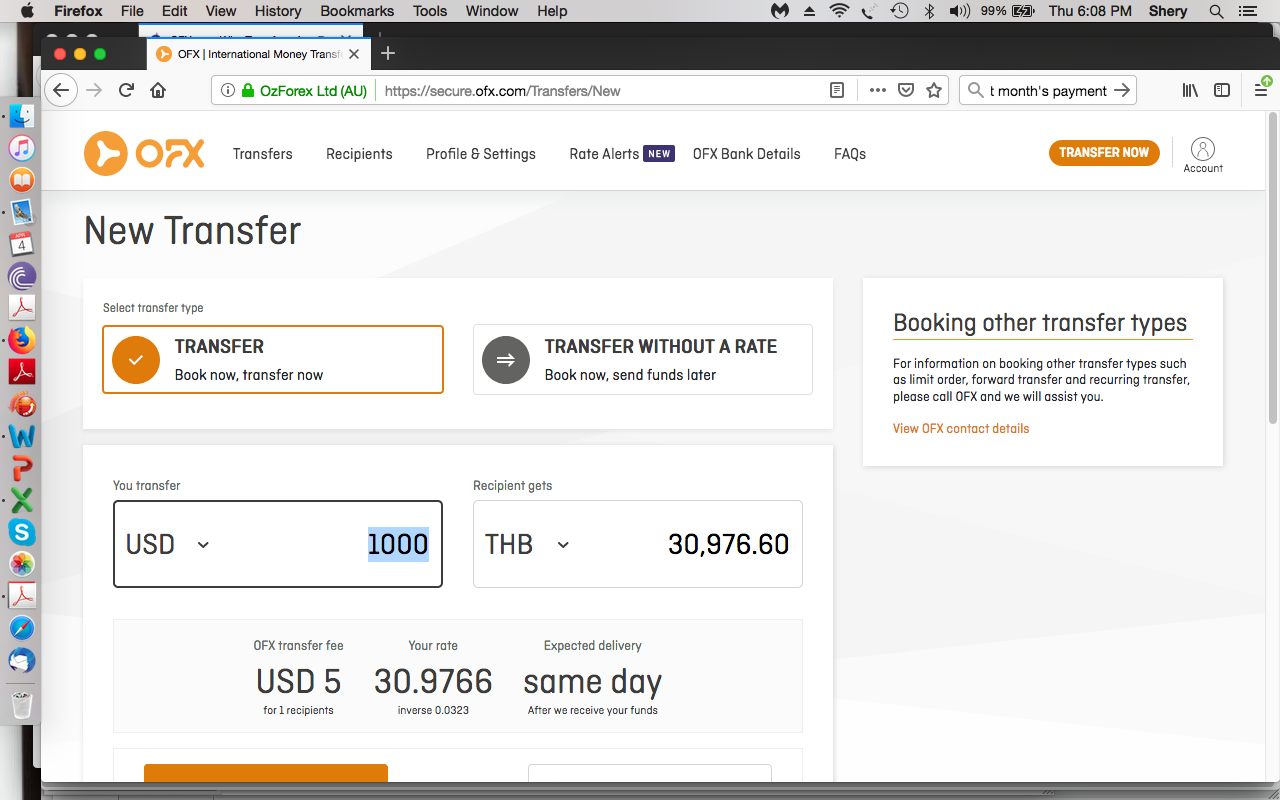The image size is (1280, 800).
Task: Open the Bookmarks menu
Action: click(x=357, y=11)
